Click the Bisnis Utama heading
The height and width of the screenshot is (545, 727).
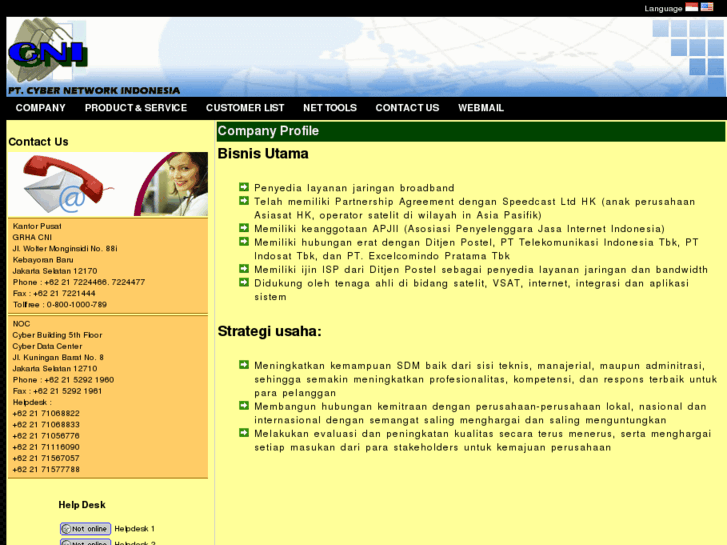(263, 154)
